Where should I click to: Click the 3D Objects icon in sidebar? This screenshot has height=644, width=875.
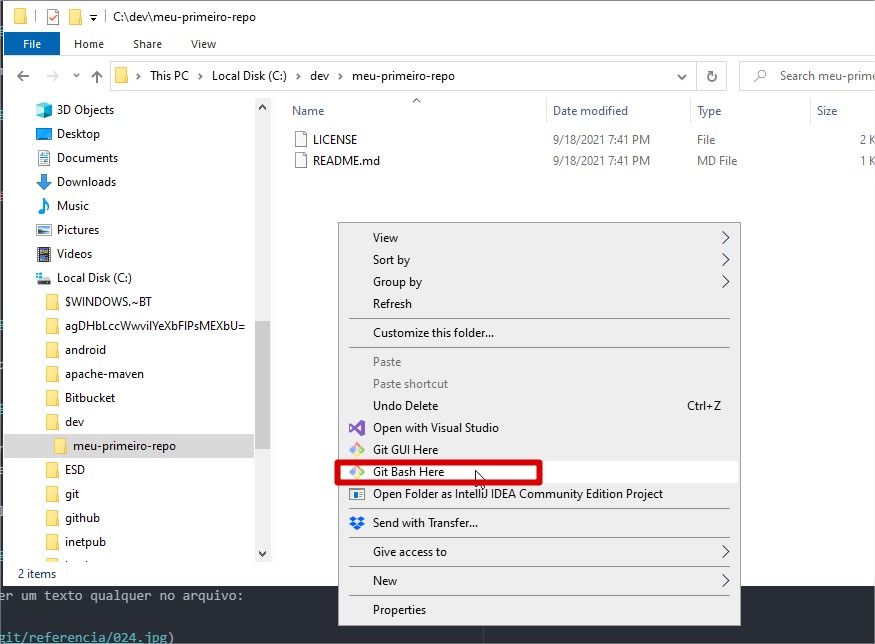tap(44, 110)
